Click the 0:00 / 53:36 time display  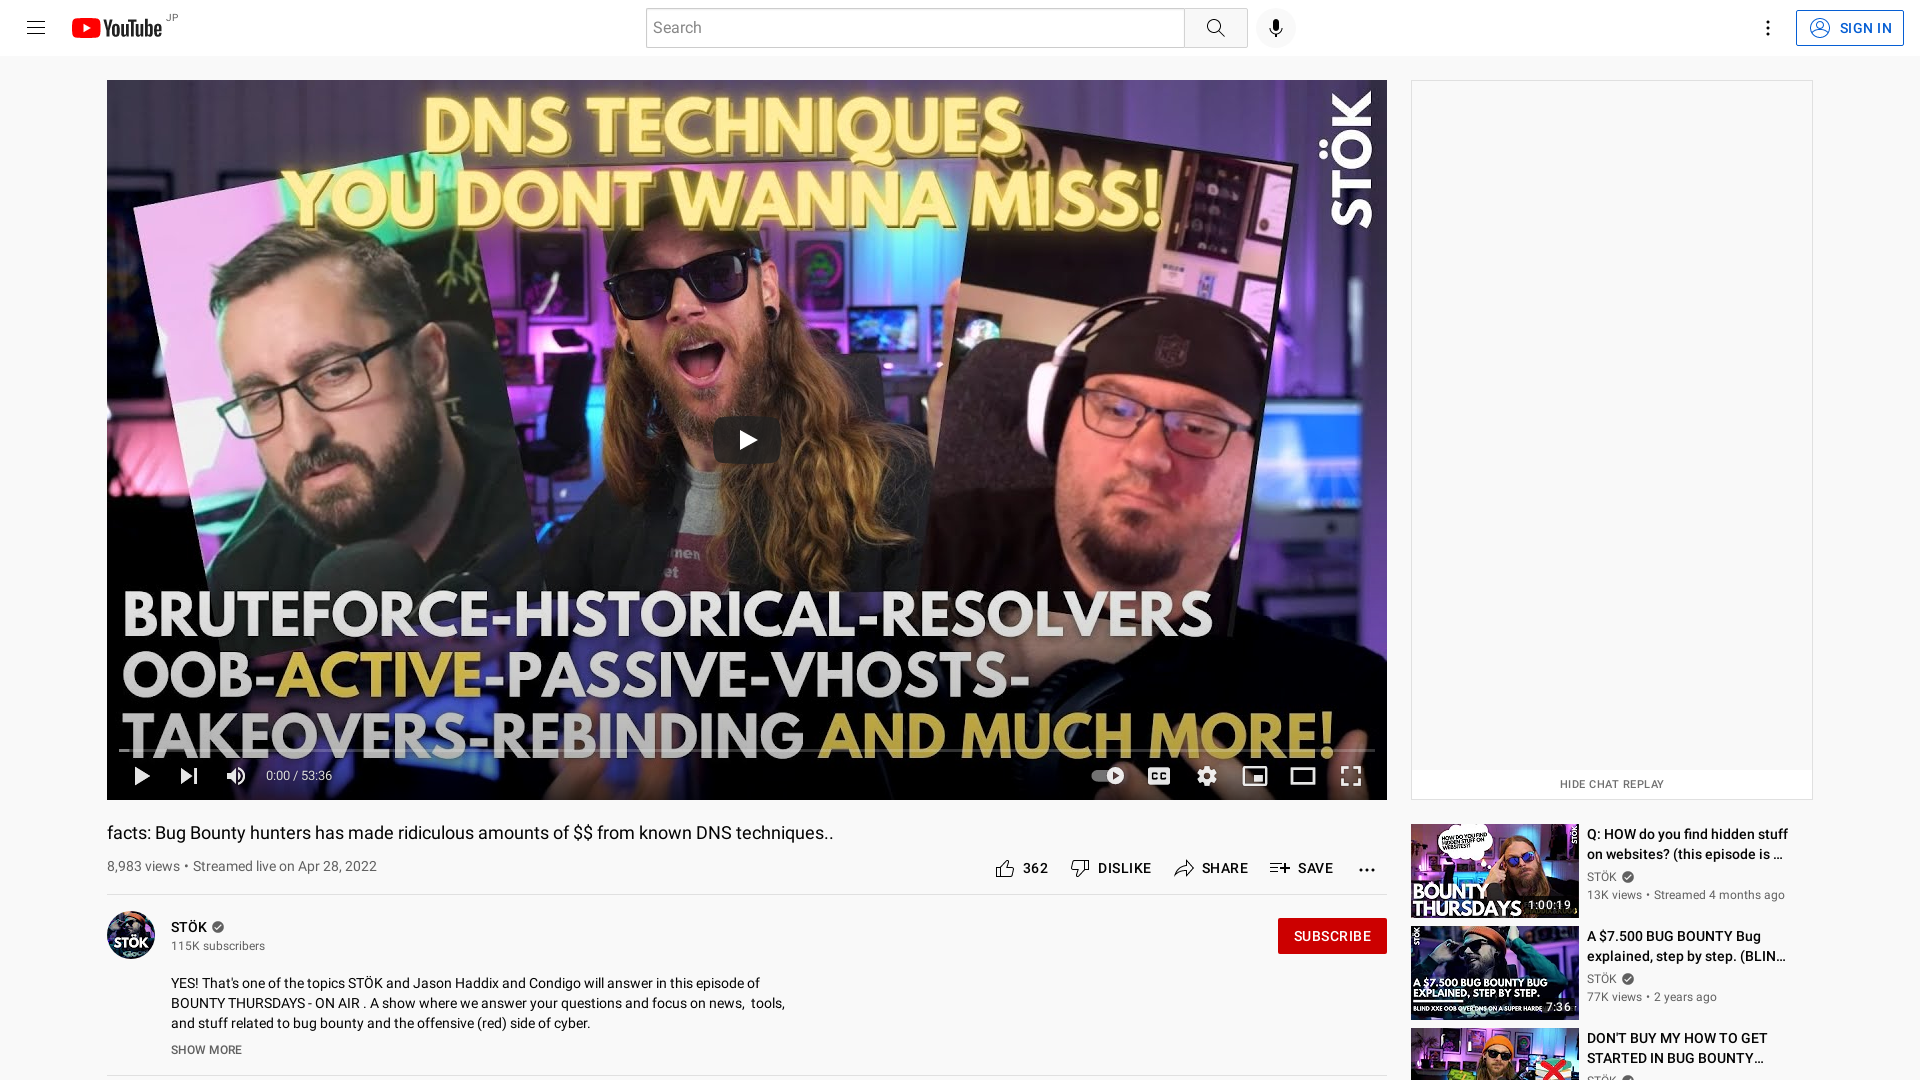(x=299, y=776)
